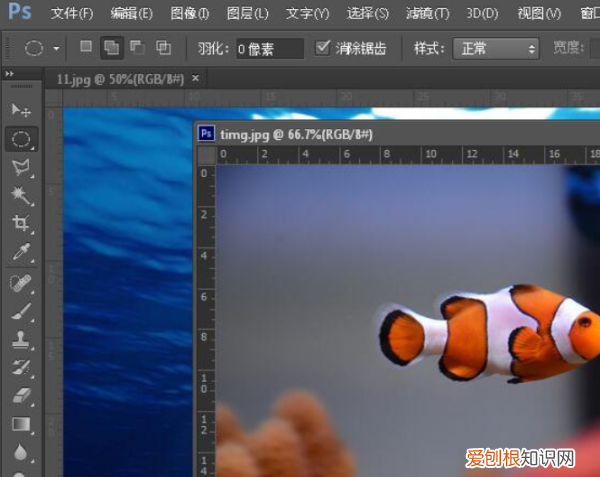The image size is (600, 477).
Task: Open the 视图(V) menu
Action: tap(539, 14)
